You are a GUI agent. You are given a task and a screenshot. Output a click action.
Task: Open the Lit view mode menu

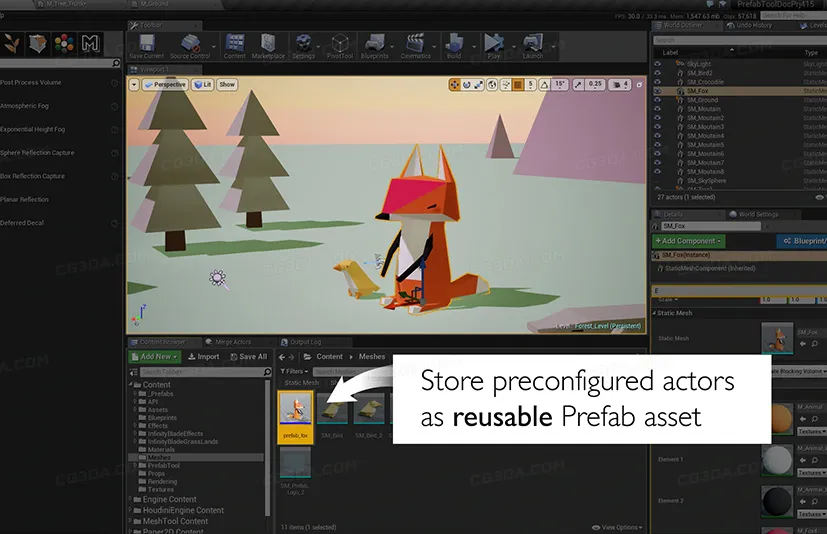coord(203,84)
